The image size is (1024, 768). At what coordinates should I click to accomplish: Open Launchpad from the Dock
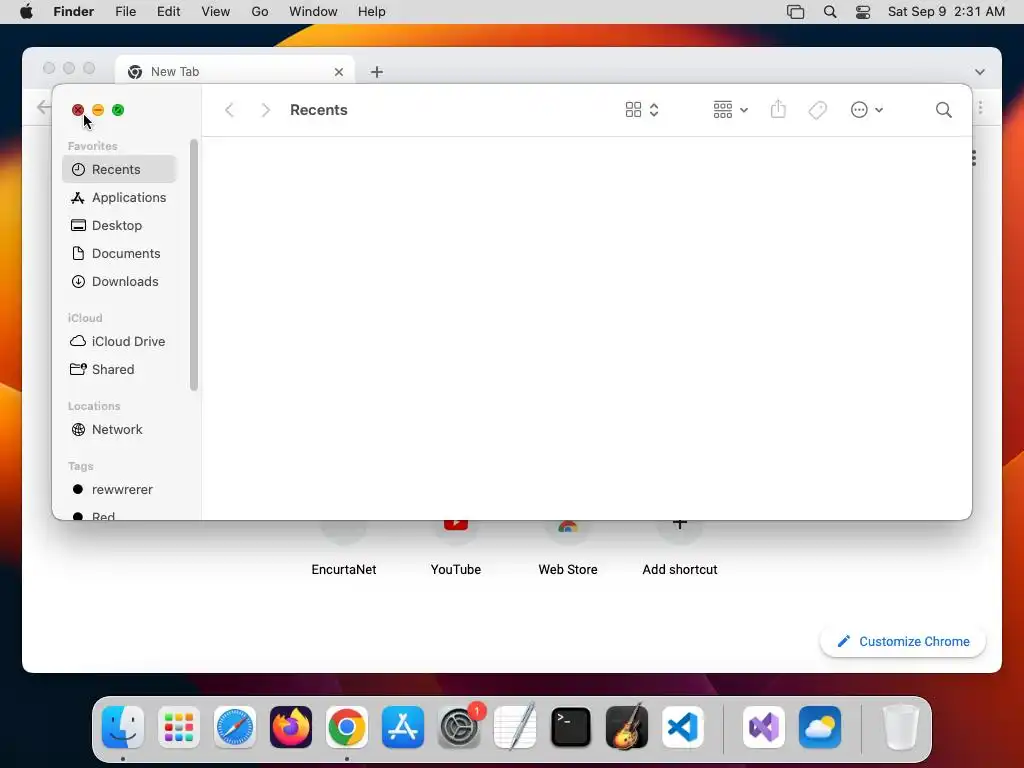point(179,727)
